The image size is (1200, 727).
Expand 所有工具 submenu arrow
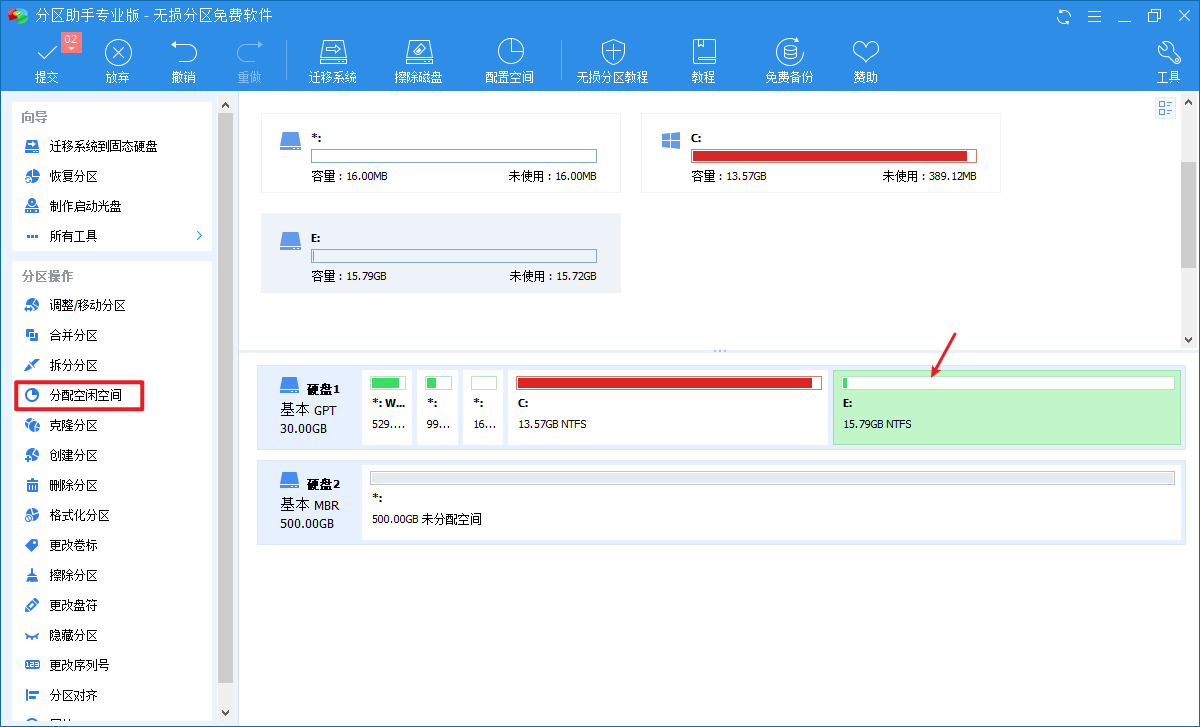point(199,236)
